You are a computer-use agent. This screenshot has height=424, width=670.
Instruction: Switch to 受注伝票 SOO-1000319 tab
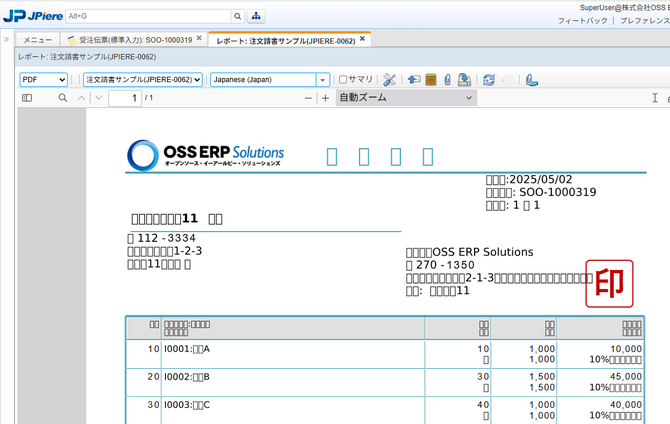135,40
